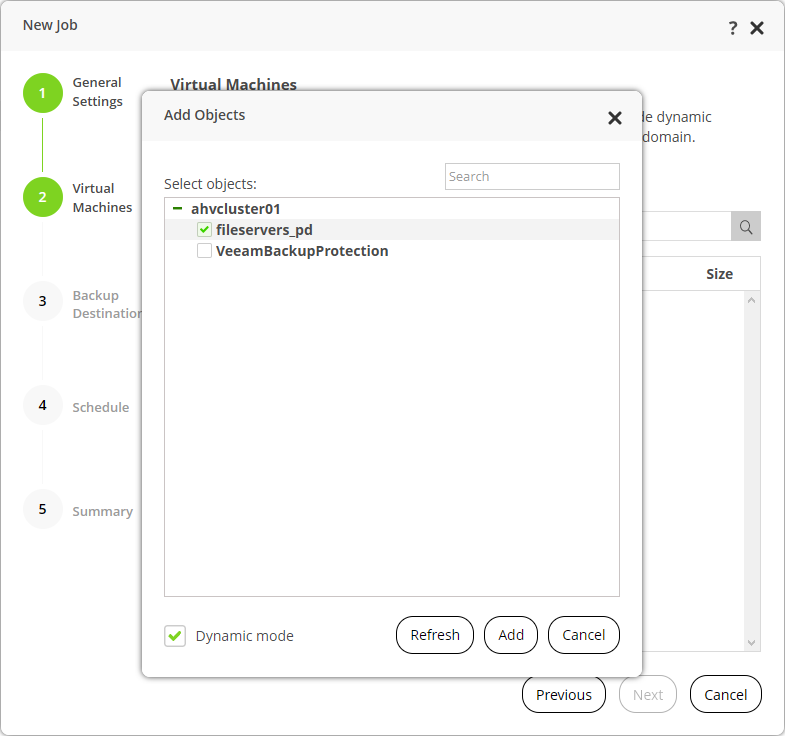Select the VeeamBackupProtection row label
Screen dimensions: 785x736
point(302,251)
